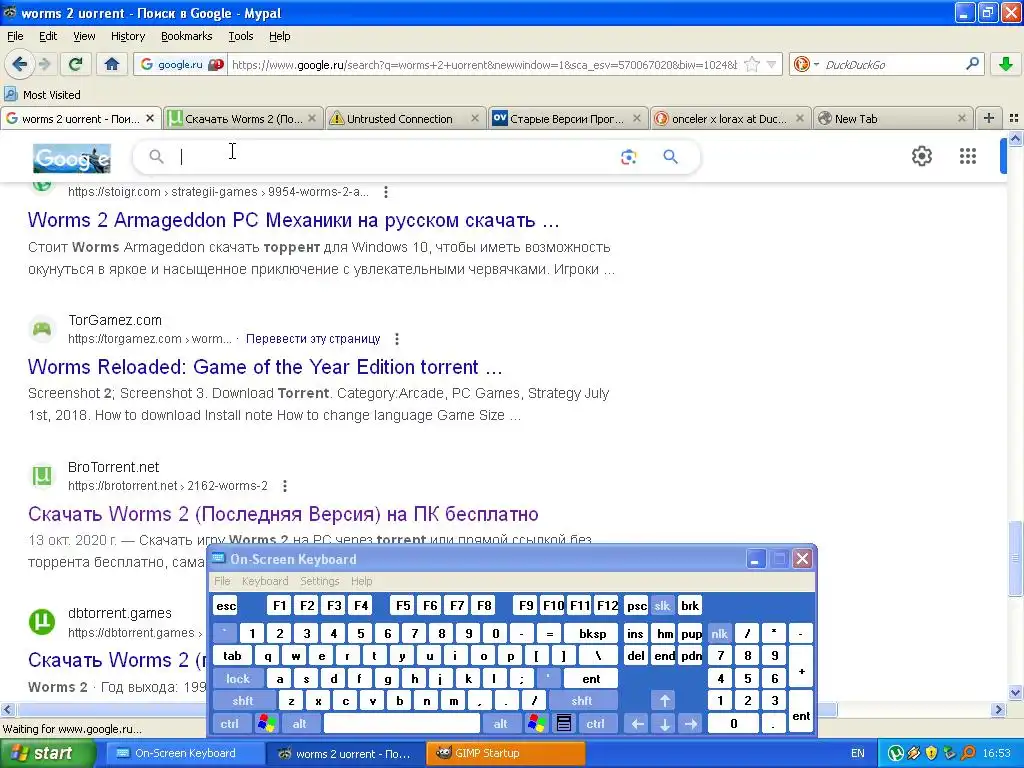Click the Google logo doodle
The width and height of the screenshot is (1024, 768).
click(72, 158)
